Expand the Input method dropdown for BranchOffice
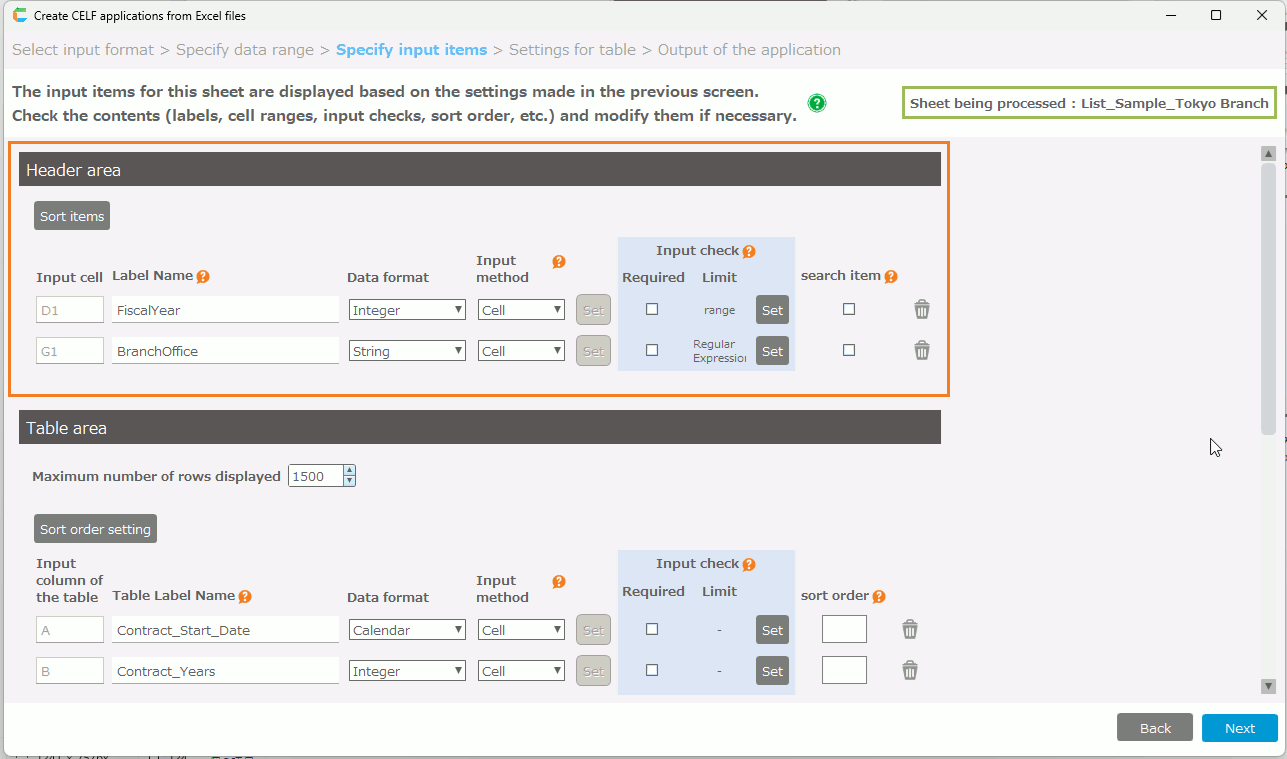The width and height of the screenshot is (1287, 759). pos(522,351)
